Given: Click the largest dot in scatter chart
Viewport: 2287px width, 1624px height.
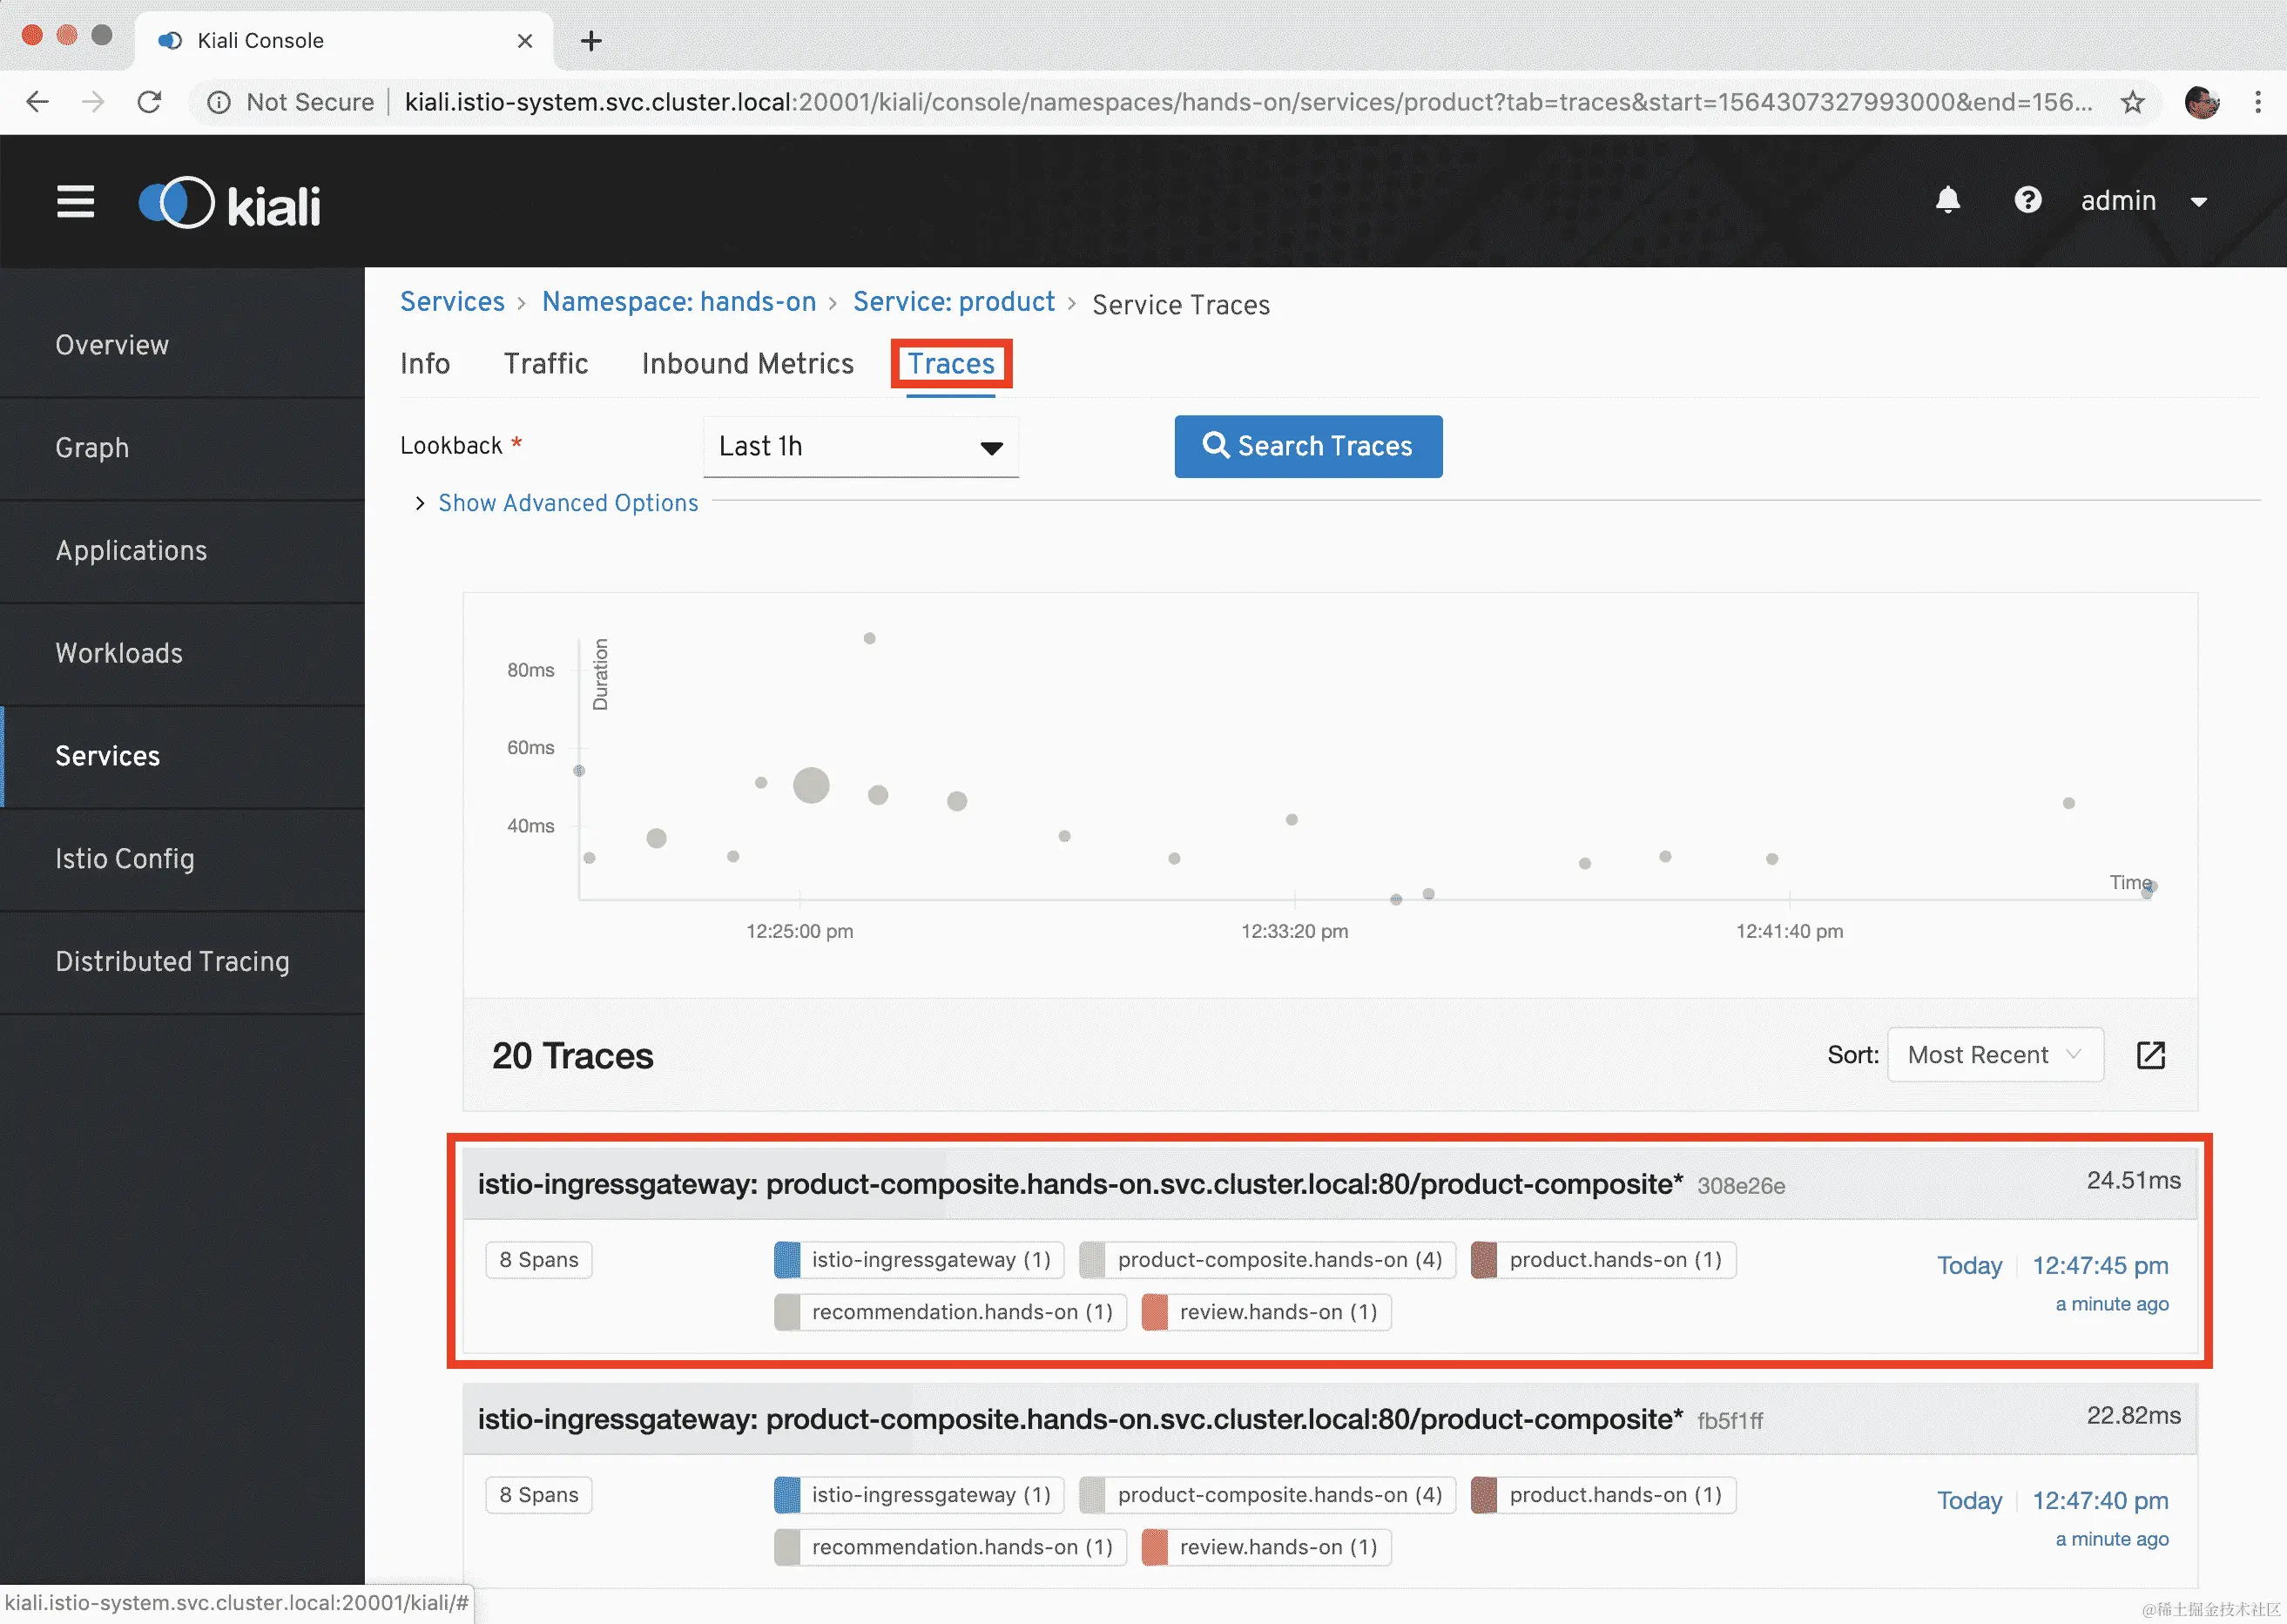Looking at the screenshot, I should click(x=811, y=785).
